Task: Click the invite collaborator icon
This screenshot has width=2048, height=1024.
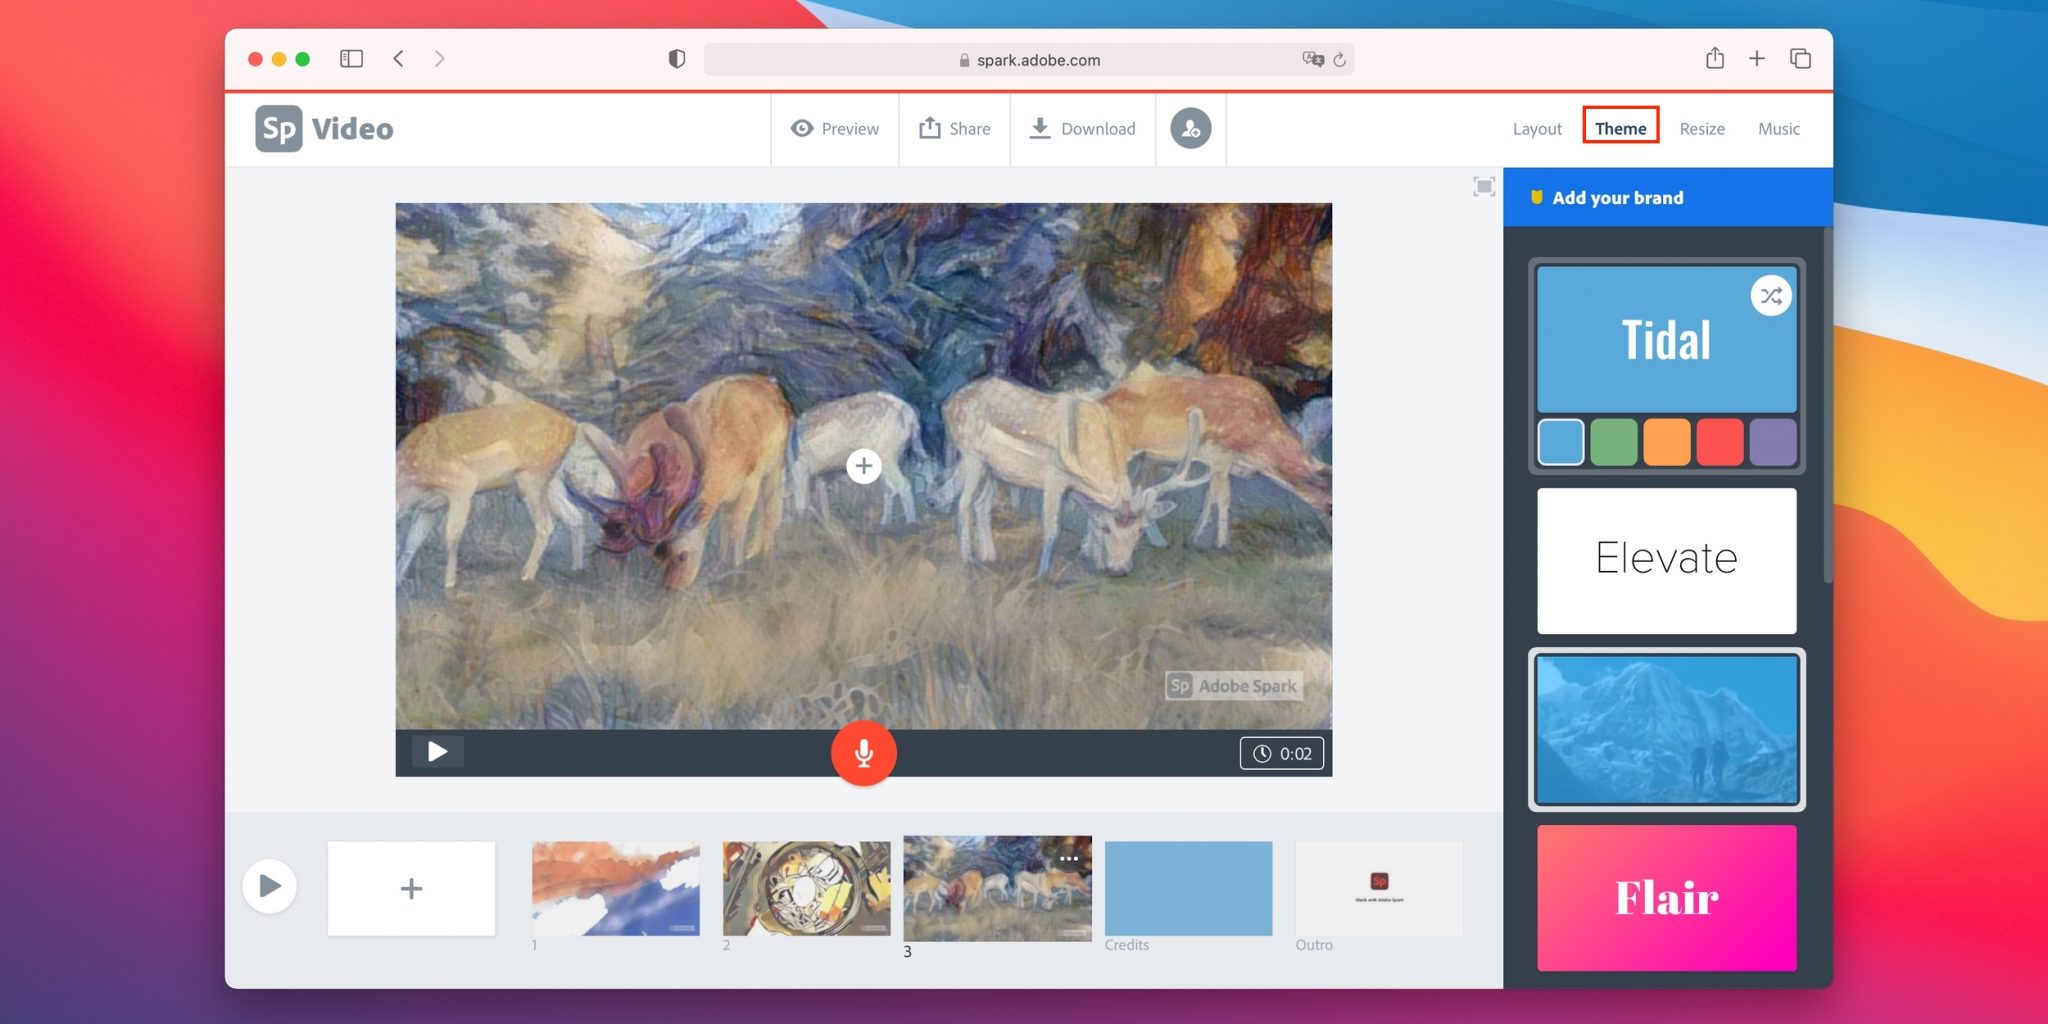Action: coord(1190,129)
